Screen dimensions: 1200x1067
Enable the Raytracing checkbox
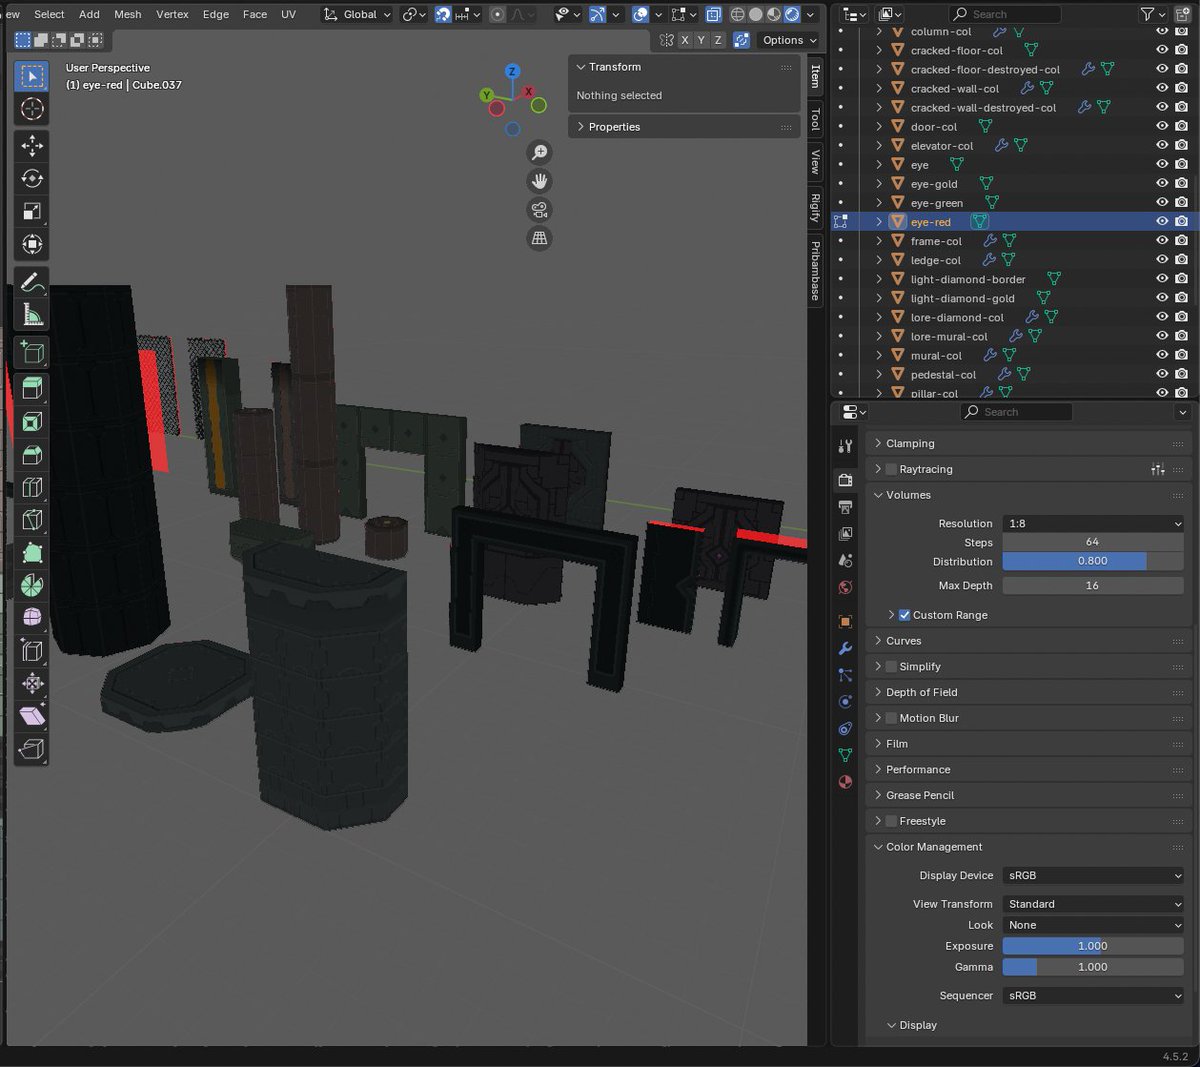[891, 469]
